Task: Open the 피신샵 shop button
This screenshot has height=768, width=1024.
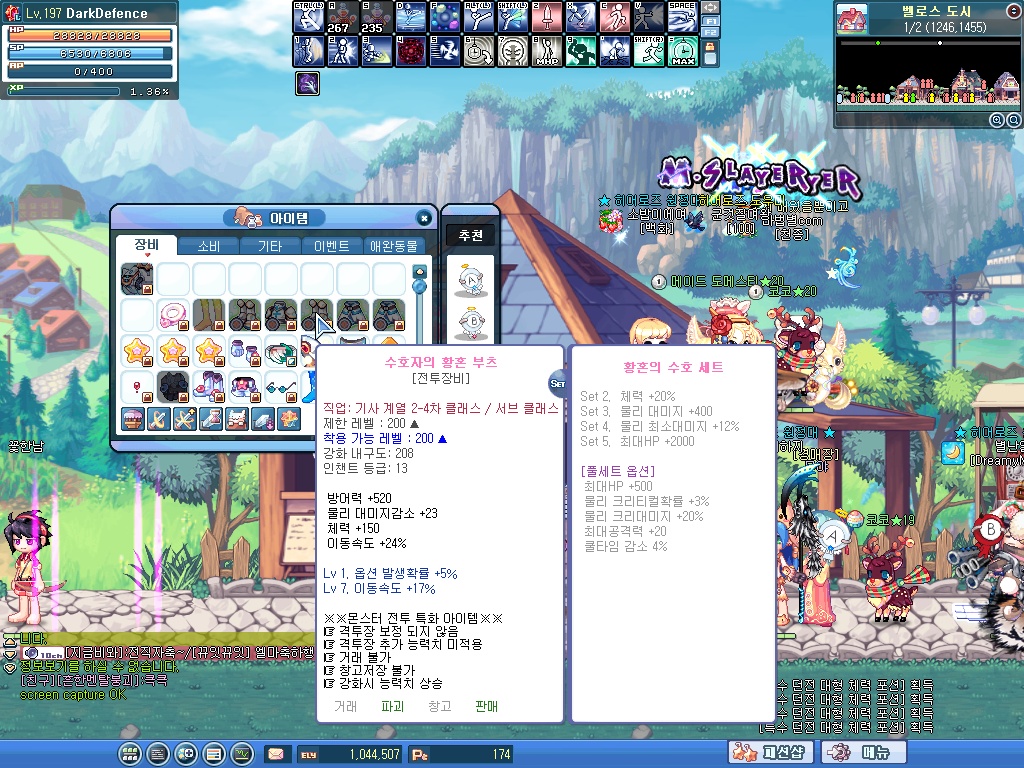Action: [771, 752]
